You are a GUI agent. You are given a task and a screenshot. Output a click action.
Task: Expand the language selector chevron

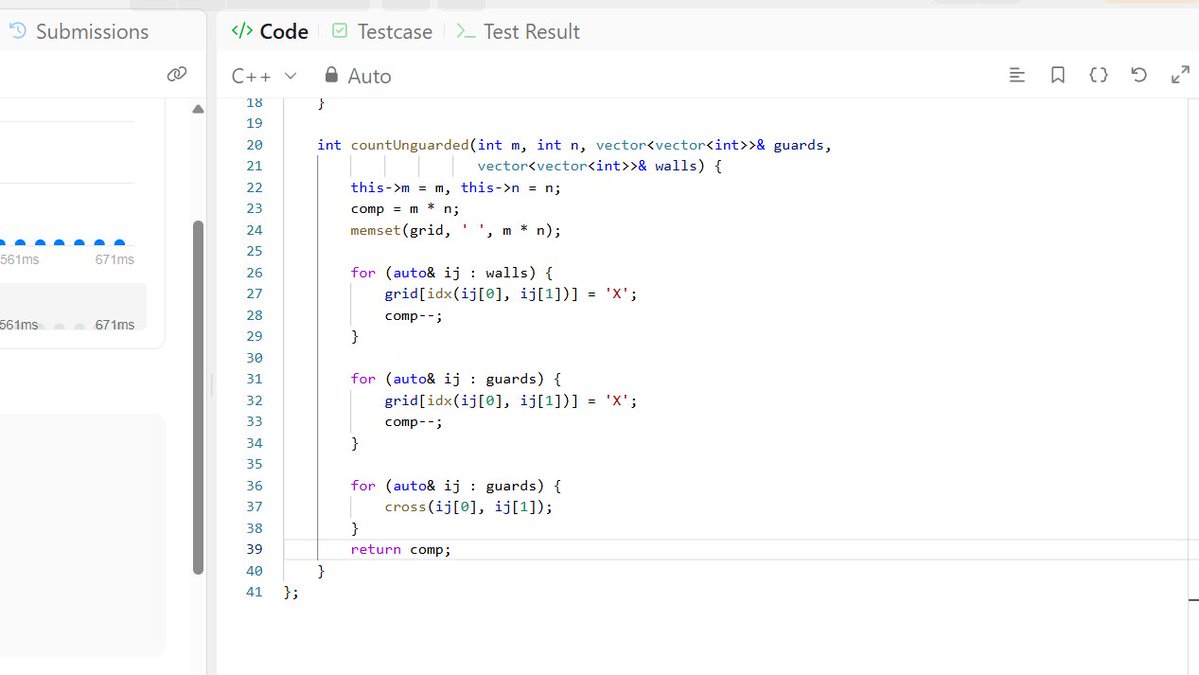click(x=290, y=75)
